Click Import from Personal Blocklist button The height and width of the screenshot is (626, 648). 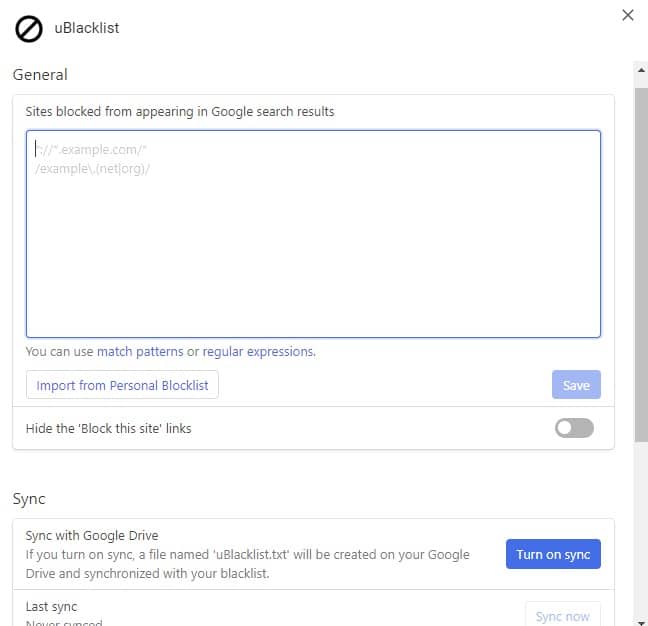click(x=122, y=385)
